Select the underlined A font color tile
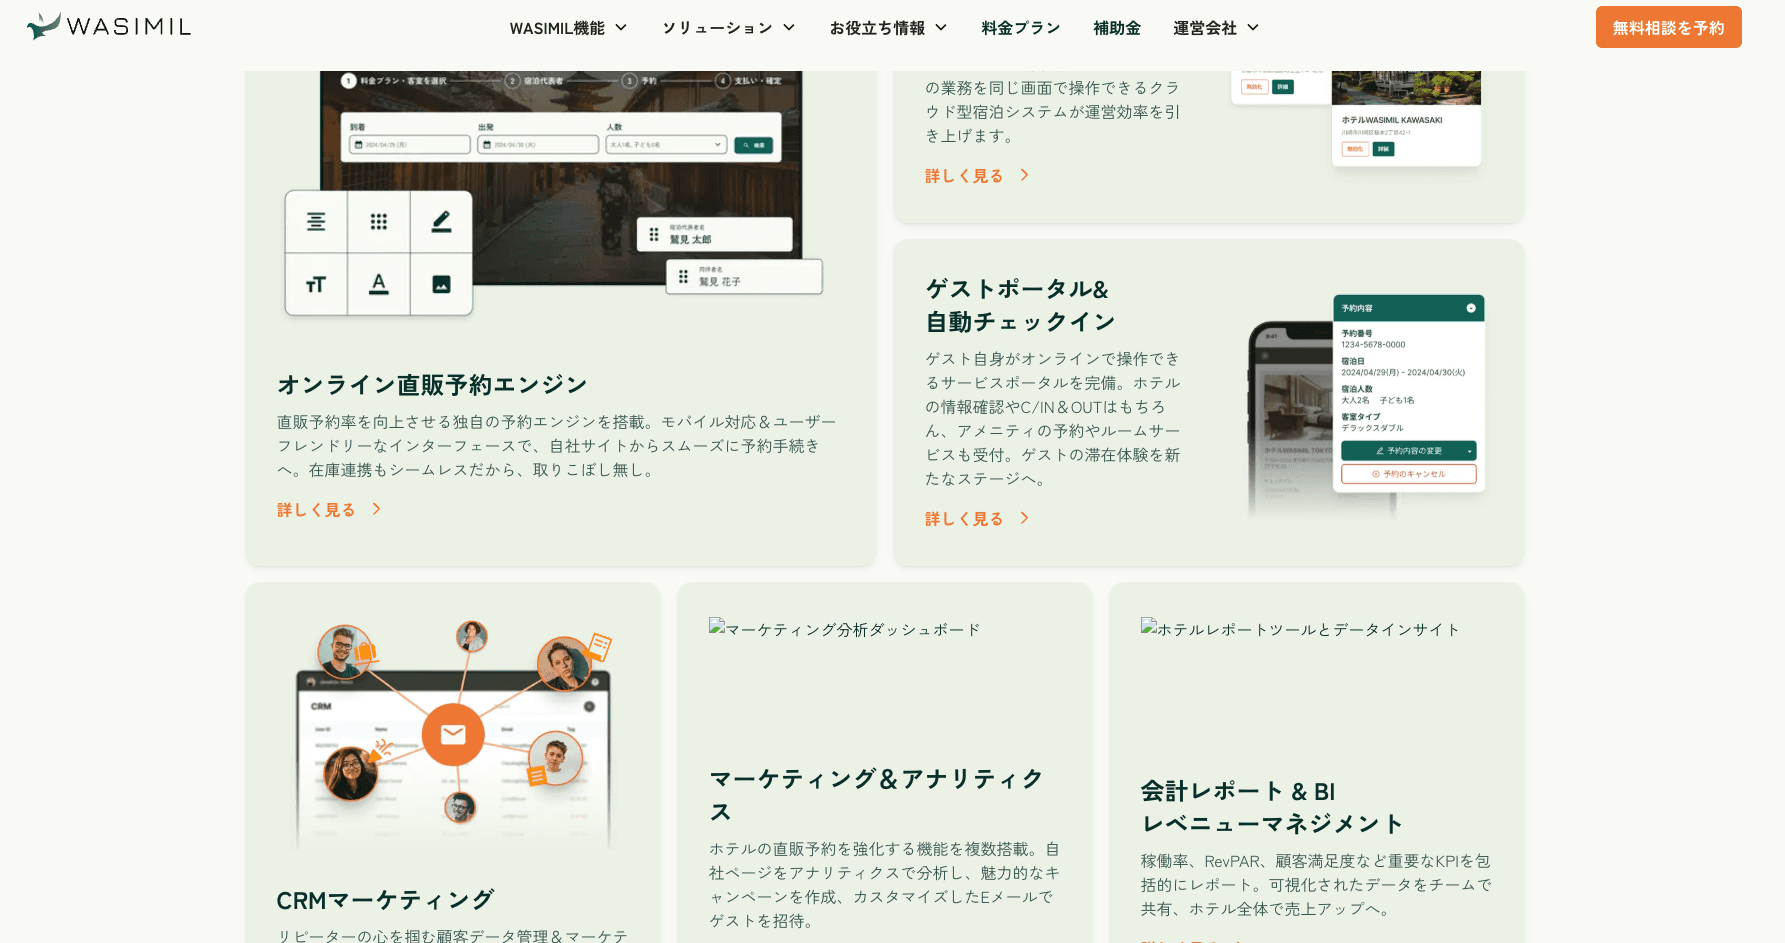 point(379,285)
